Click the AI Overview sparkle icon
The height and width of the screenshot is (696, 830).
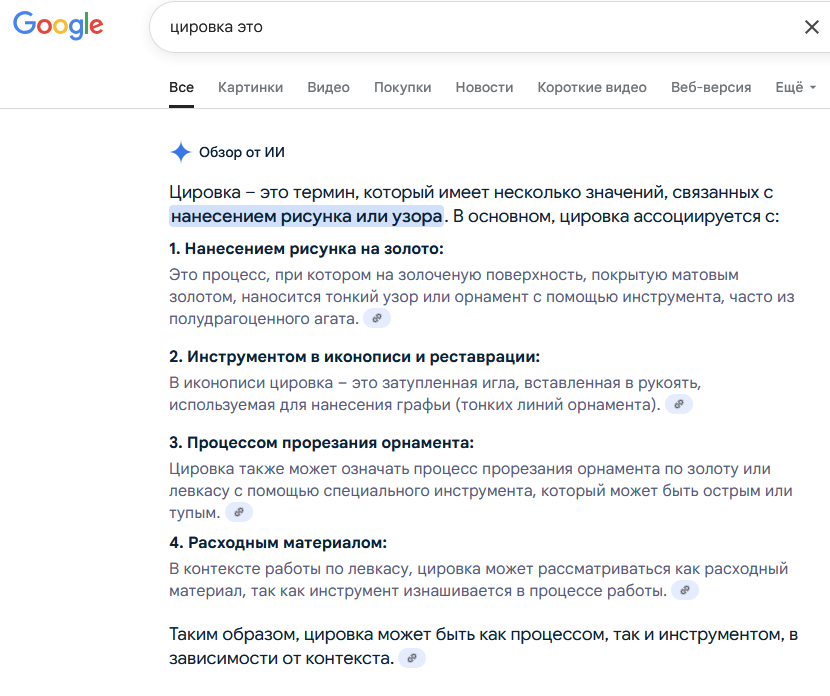click(x=182, y=151)
